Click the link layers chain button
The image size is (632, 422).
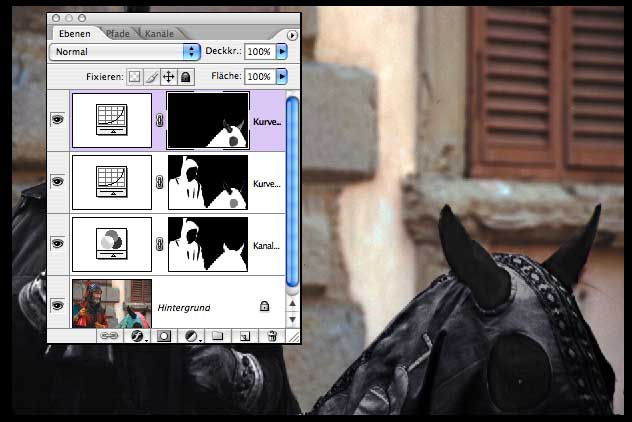(x=109, y=336)
